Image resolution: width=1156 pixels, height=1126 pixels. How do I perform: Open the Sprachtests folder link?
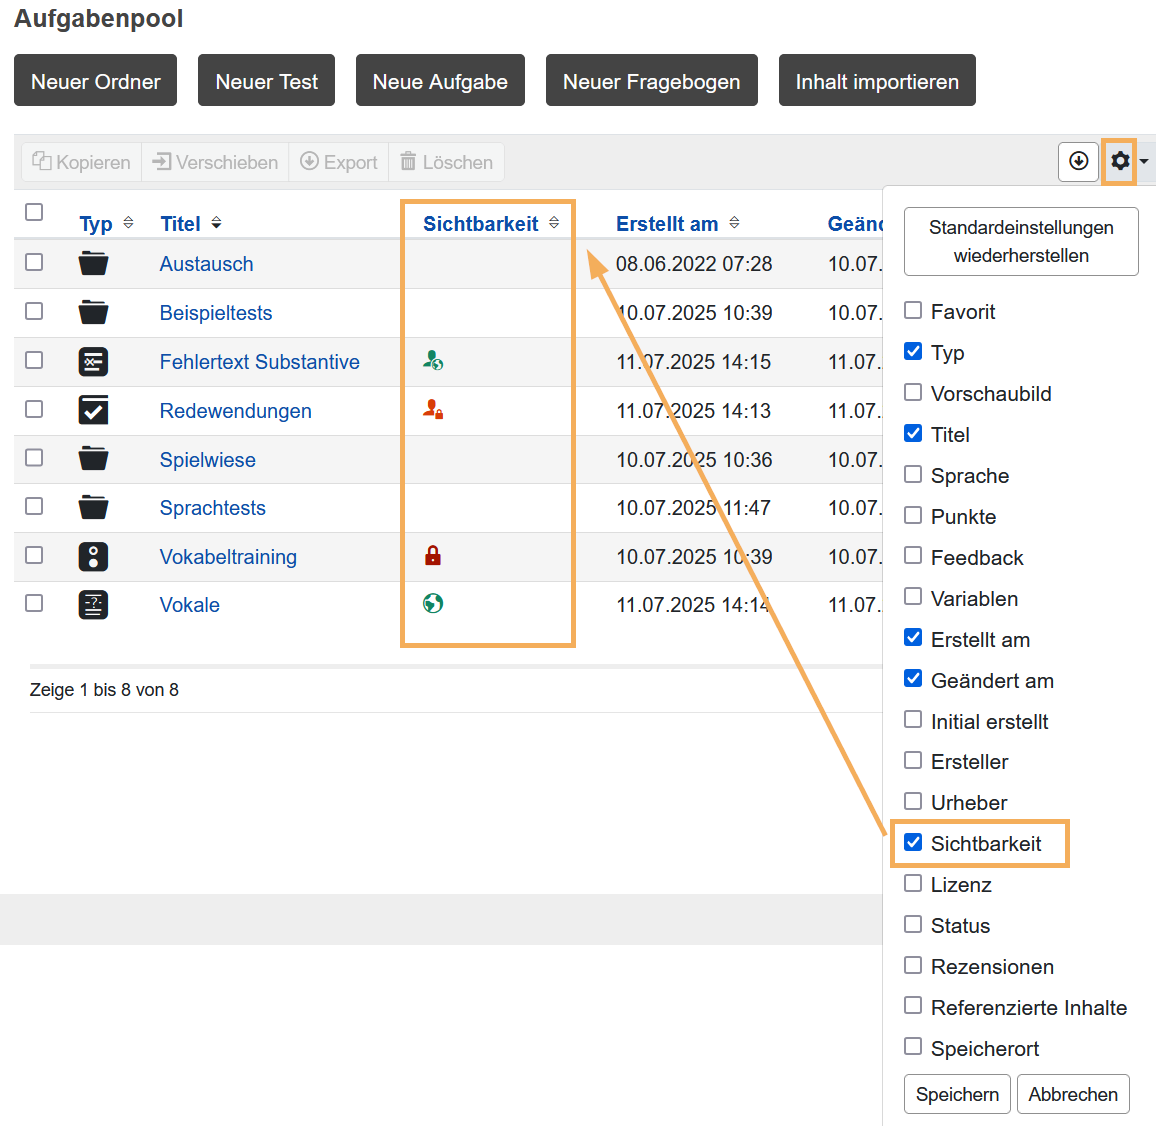pyautogui.click(x=212, y=508)
